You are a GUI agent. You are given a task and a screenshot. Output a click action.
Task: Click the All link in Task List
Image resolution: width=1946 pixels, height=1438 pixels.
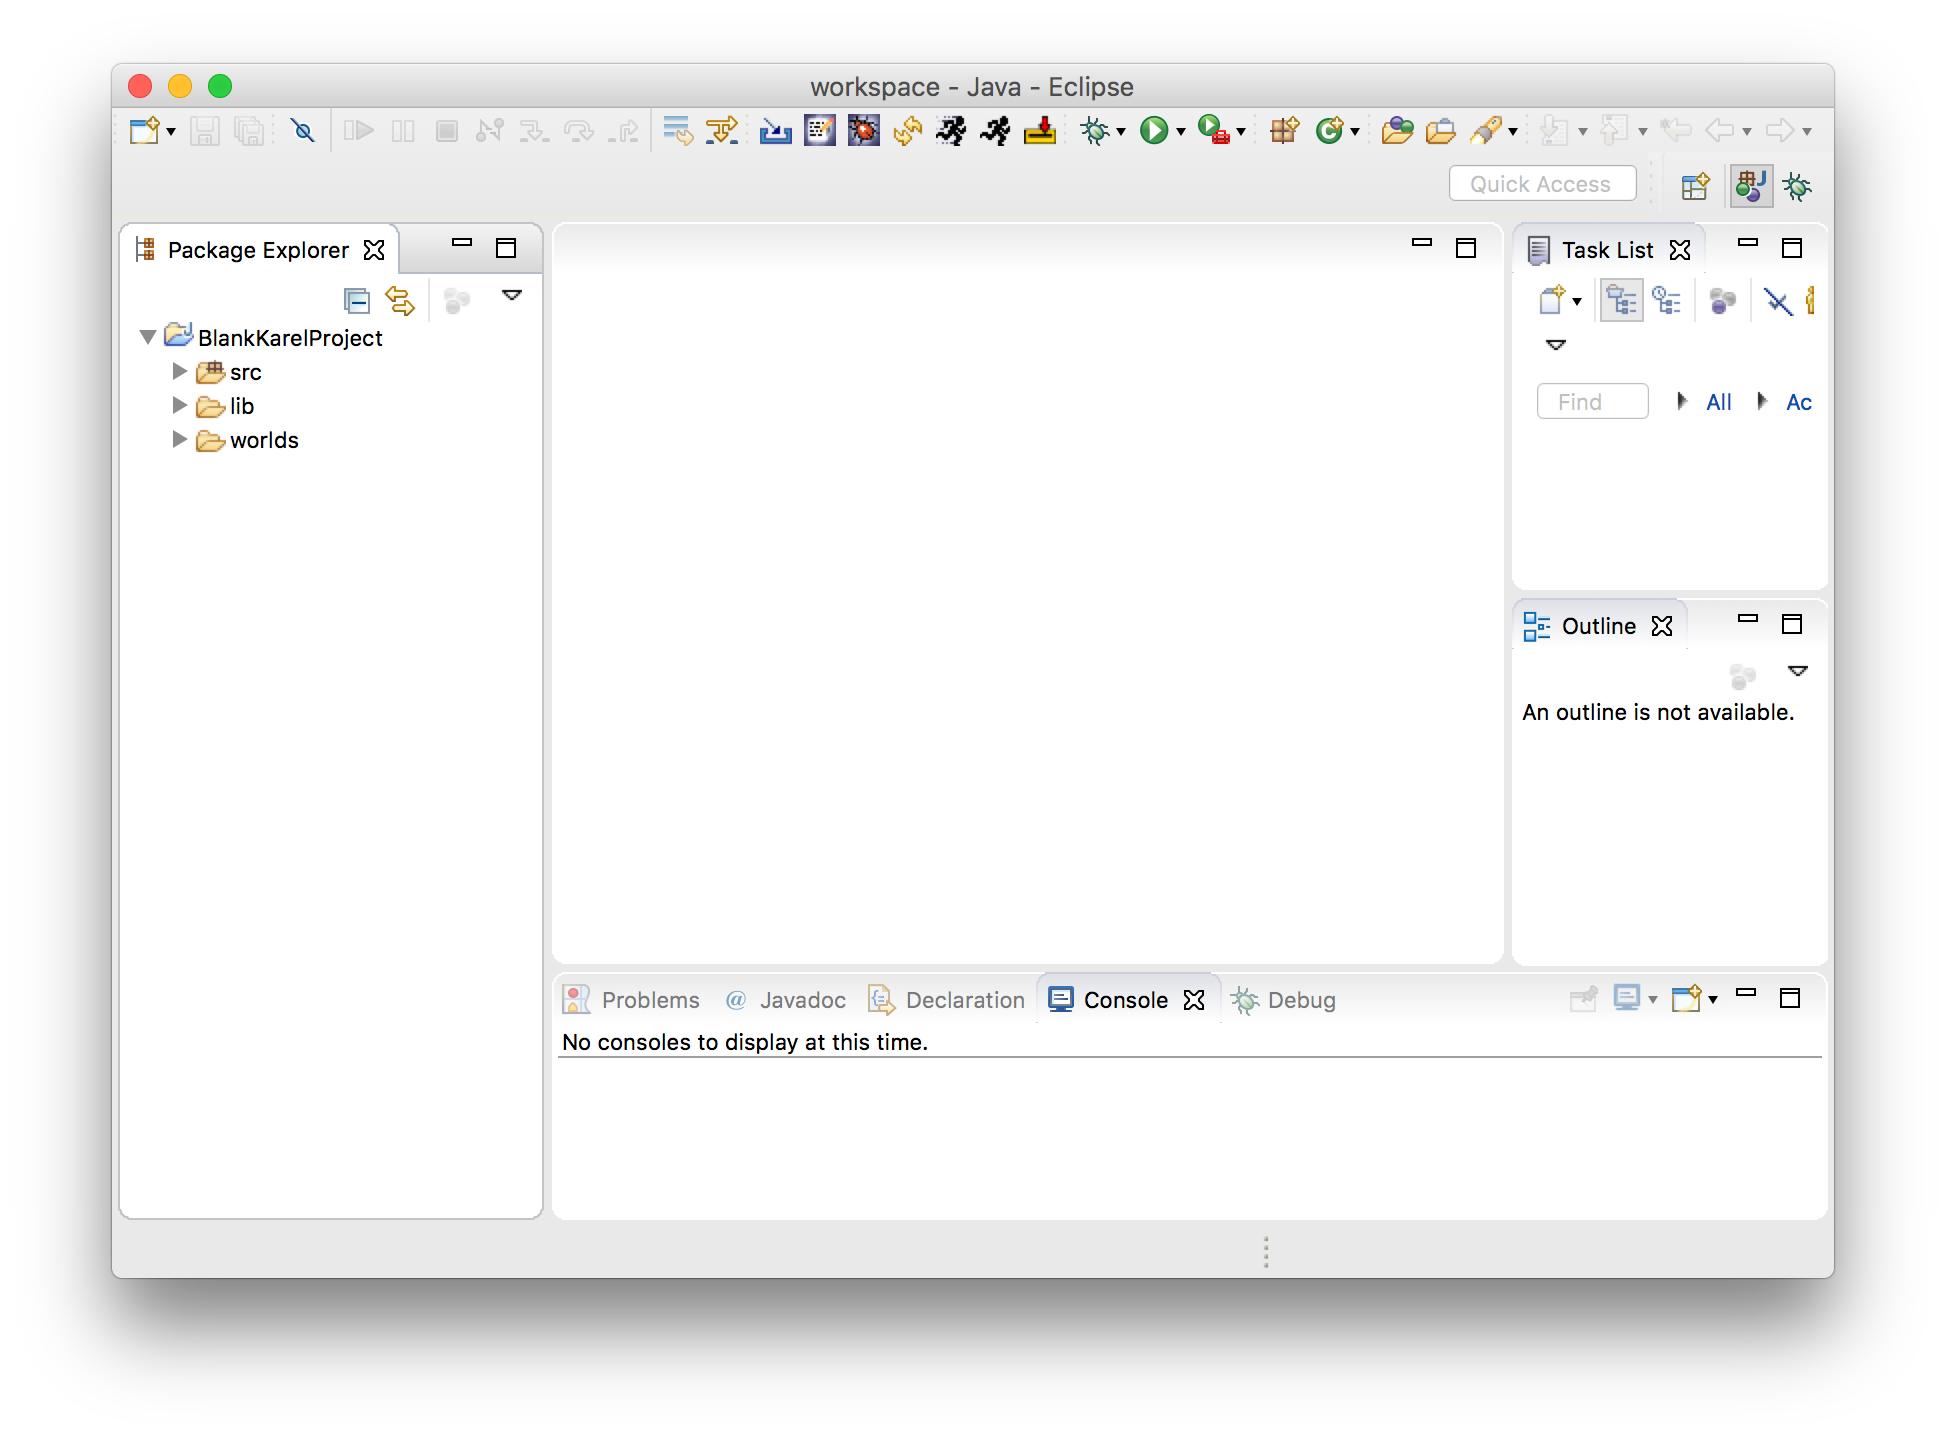click(x=1719, y=402)
